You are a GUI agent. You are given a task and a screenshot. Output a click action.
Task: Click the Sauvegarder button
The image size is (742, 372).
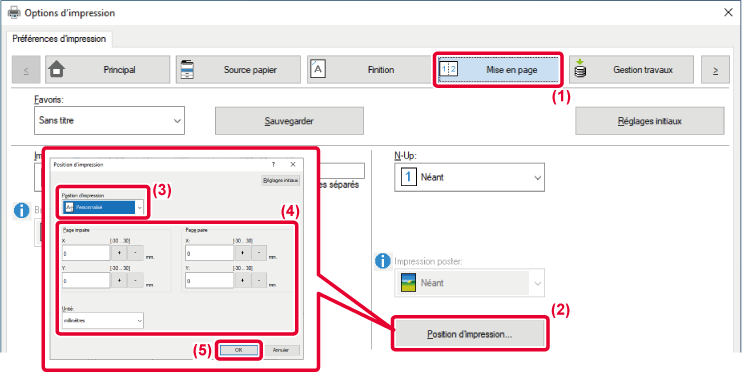[x=289, y=121]
